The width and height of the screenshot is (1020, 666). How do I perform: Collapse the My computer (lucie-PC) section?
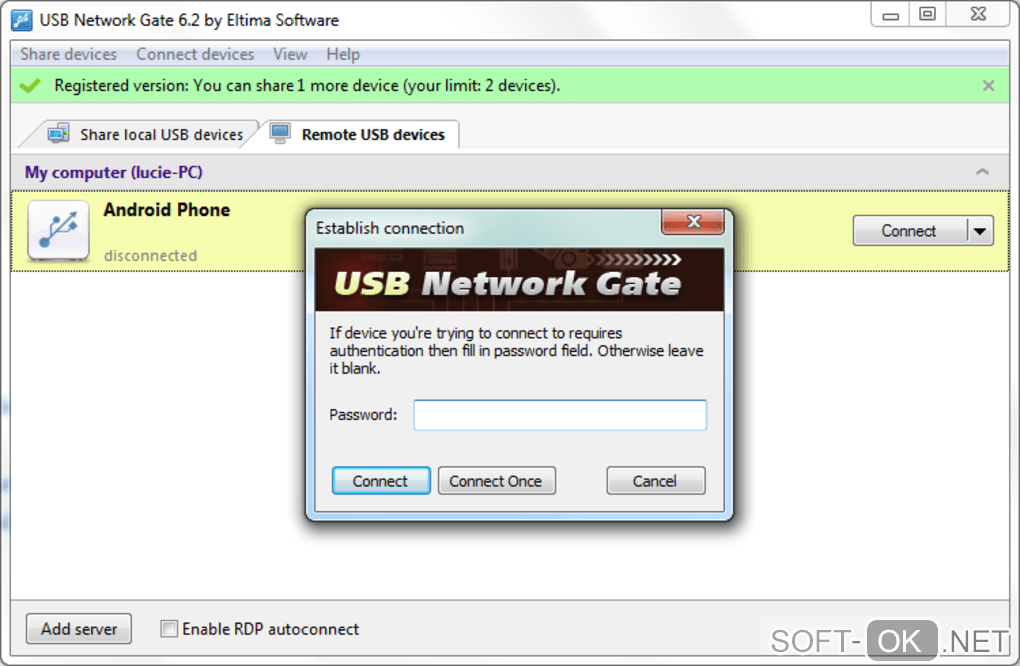point(982,172)
